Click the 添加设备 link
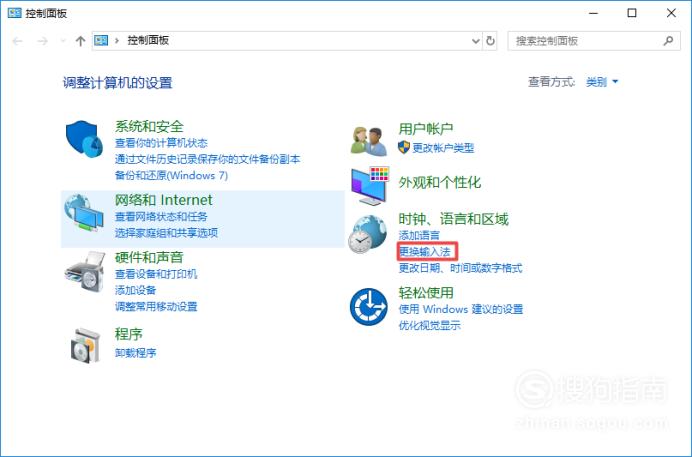 [x=135, y=290]
